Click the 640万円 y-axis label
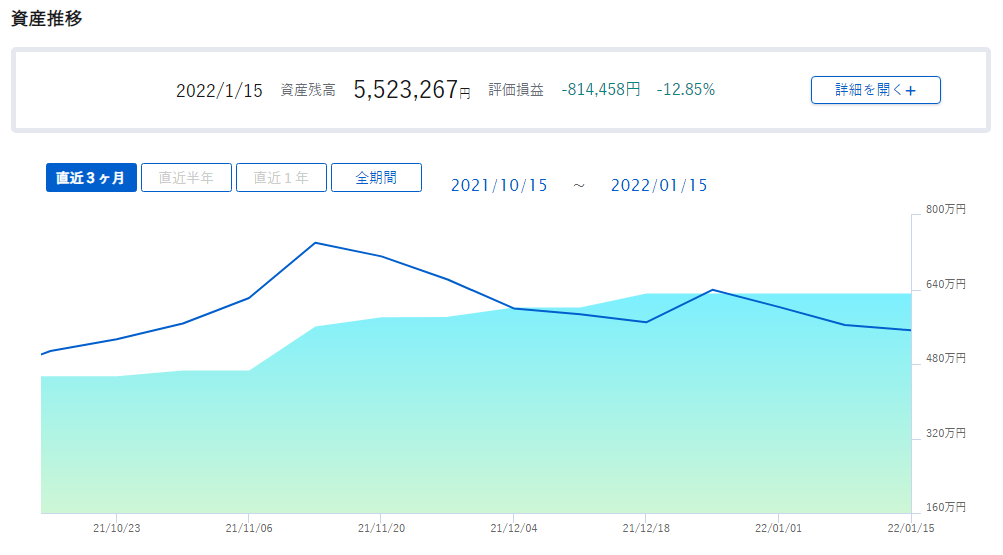 [x=945, y=284]
